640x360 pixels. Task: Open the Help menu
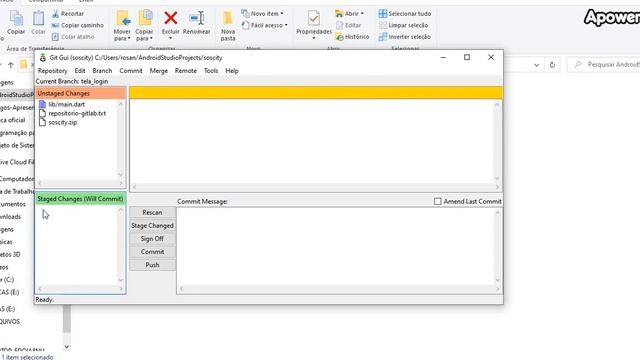click(232, 71)
